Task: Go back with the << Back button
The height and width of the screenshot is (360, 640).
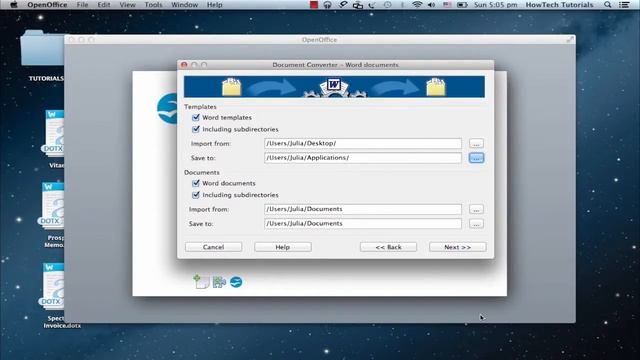Action: point(388,247)
